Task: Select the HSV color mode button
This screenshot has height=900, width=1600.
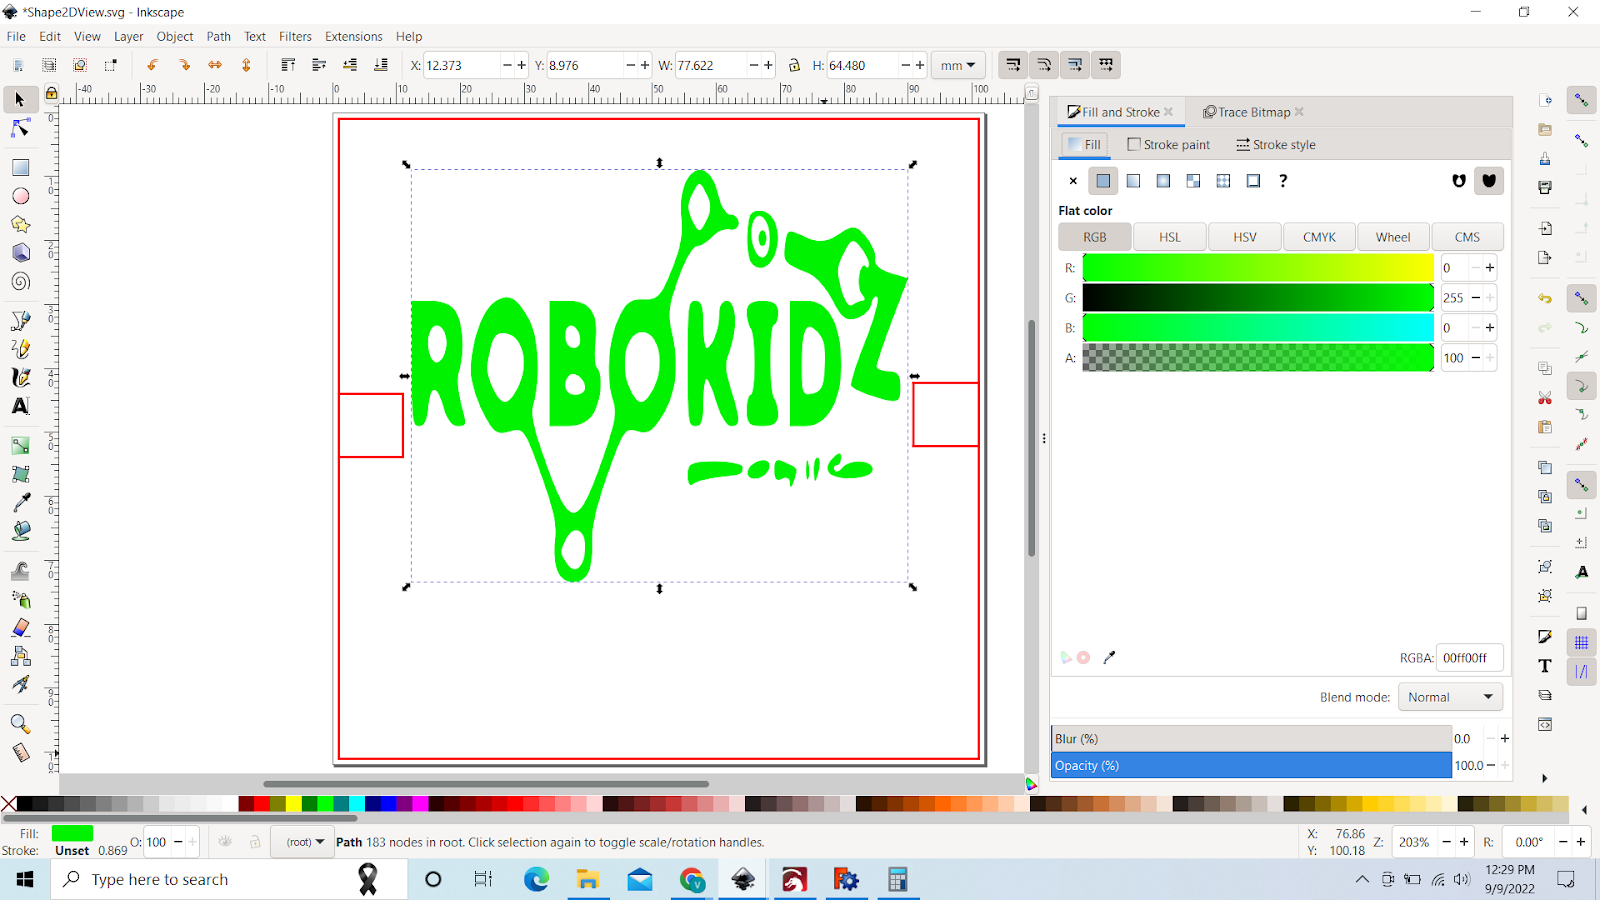Action: pyautogui.click(x=1245, y=237)
